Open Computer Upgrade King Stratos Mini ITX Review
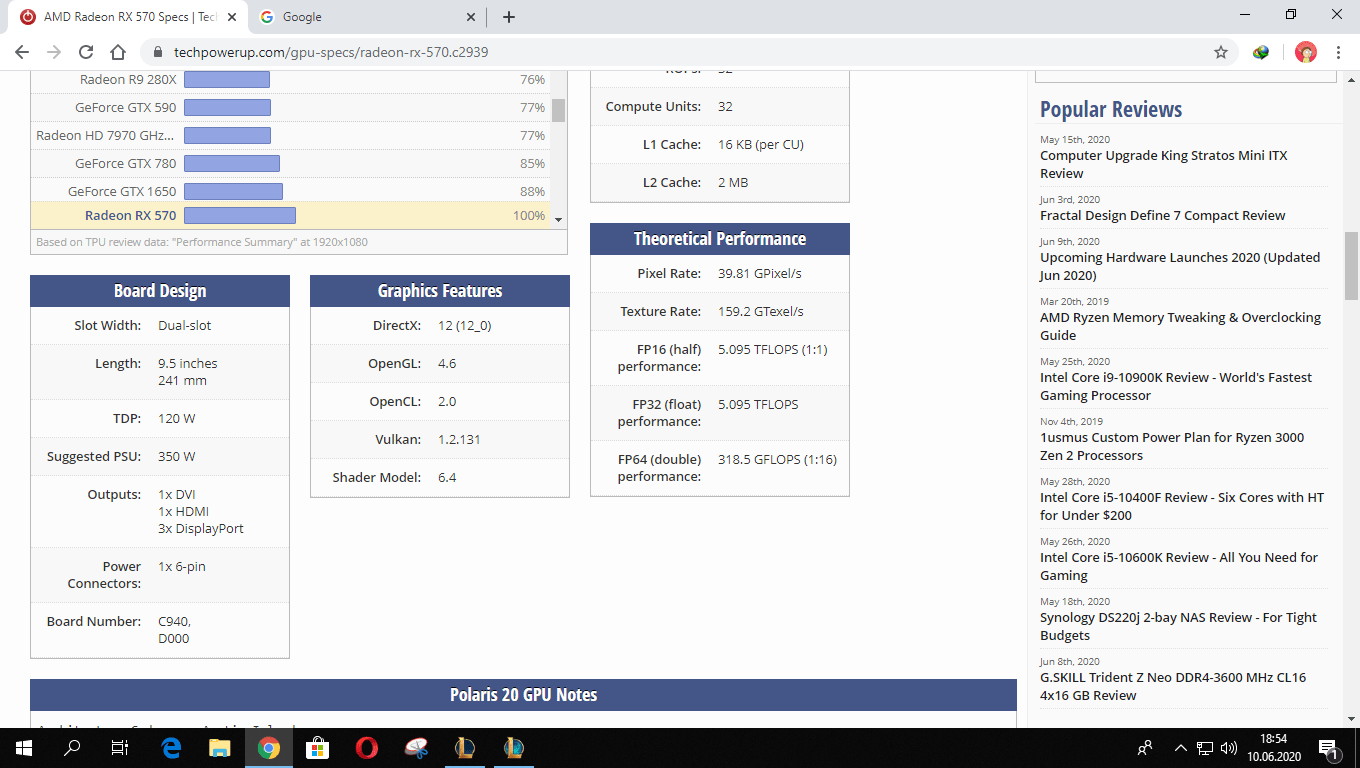Screen dimensions: 1360x768 (x=1163, y=164)
